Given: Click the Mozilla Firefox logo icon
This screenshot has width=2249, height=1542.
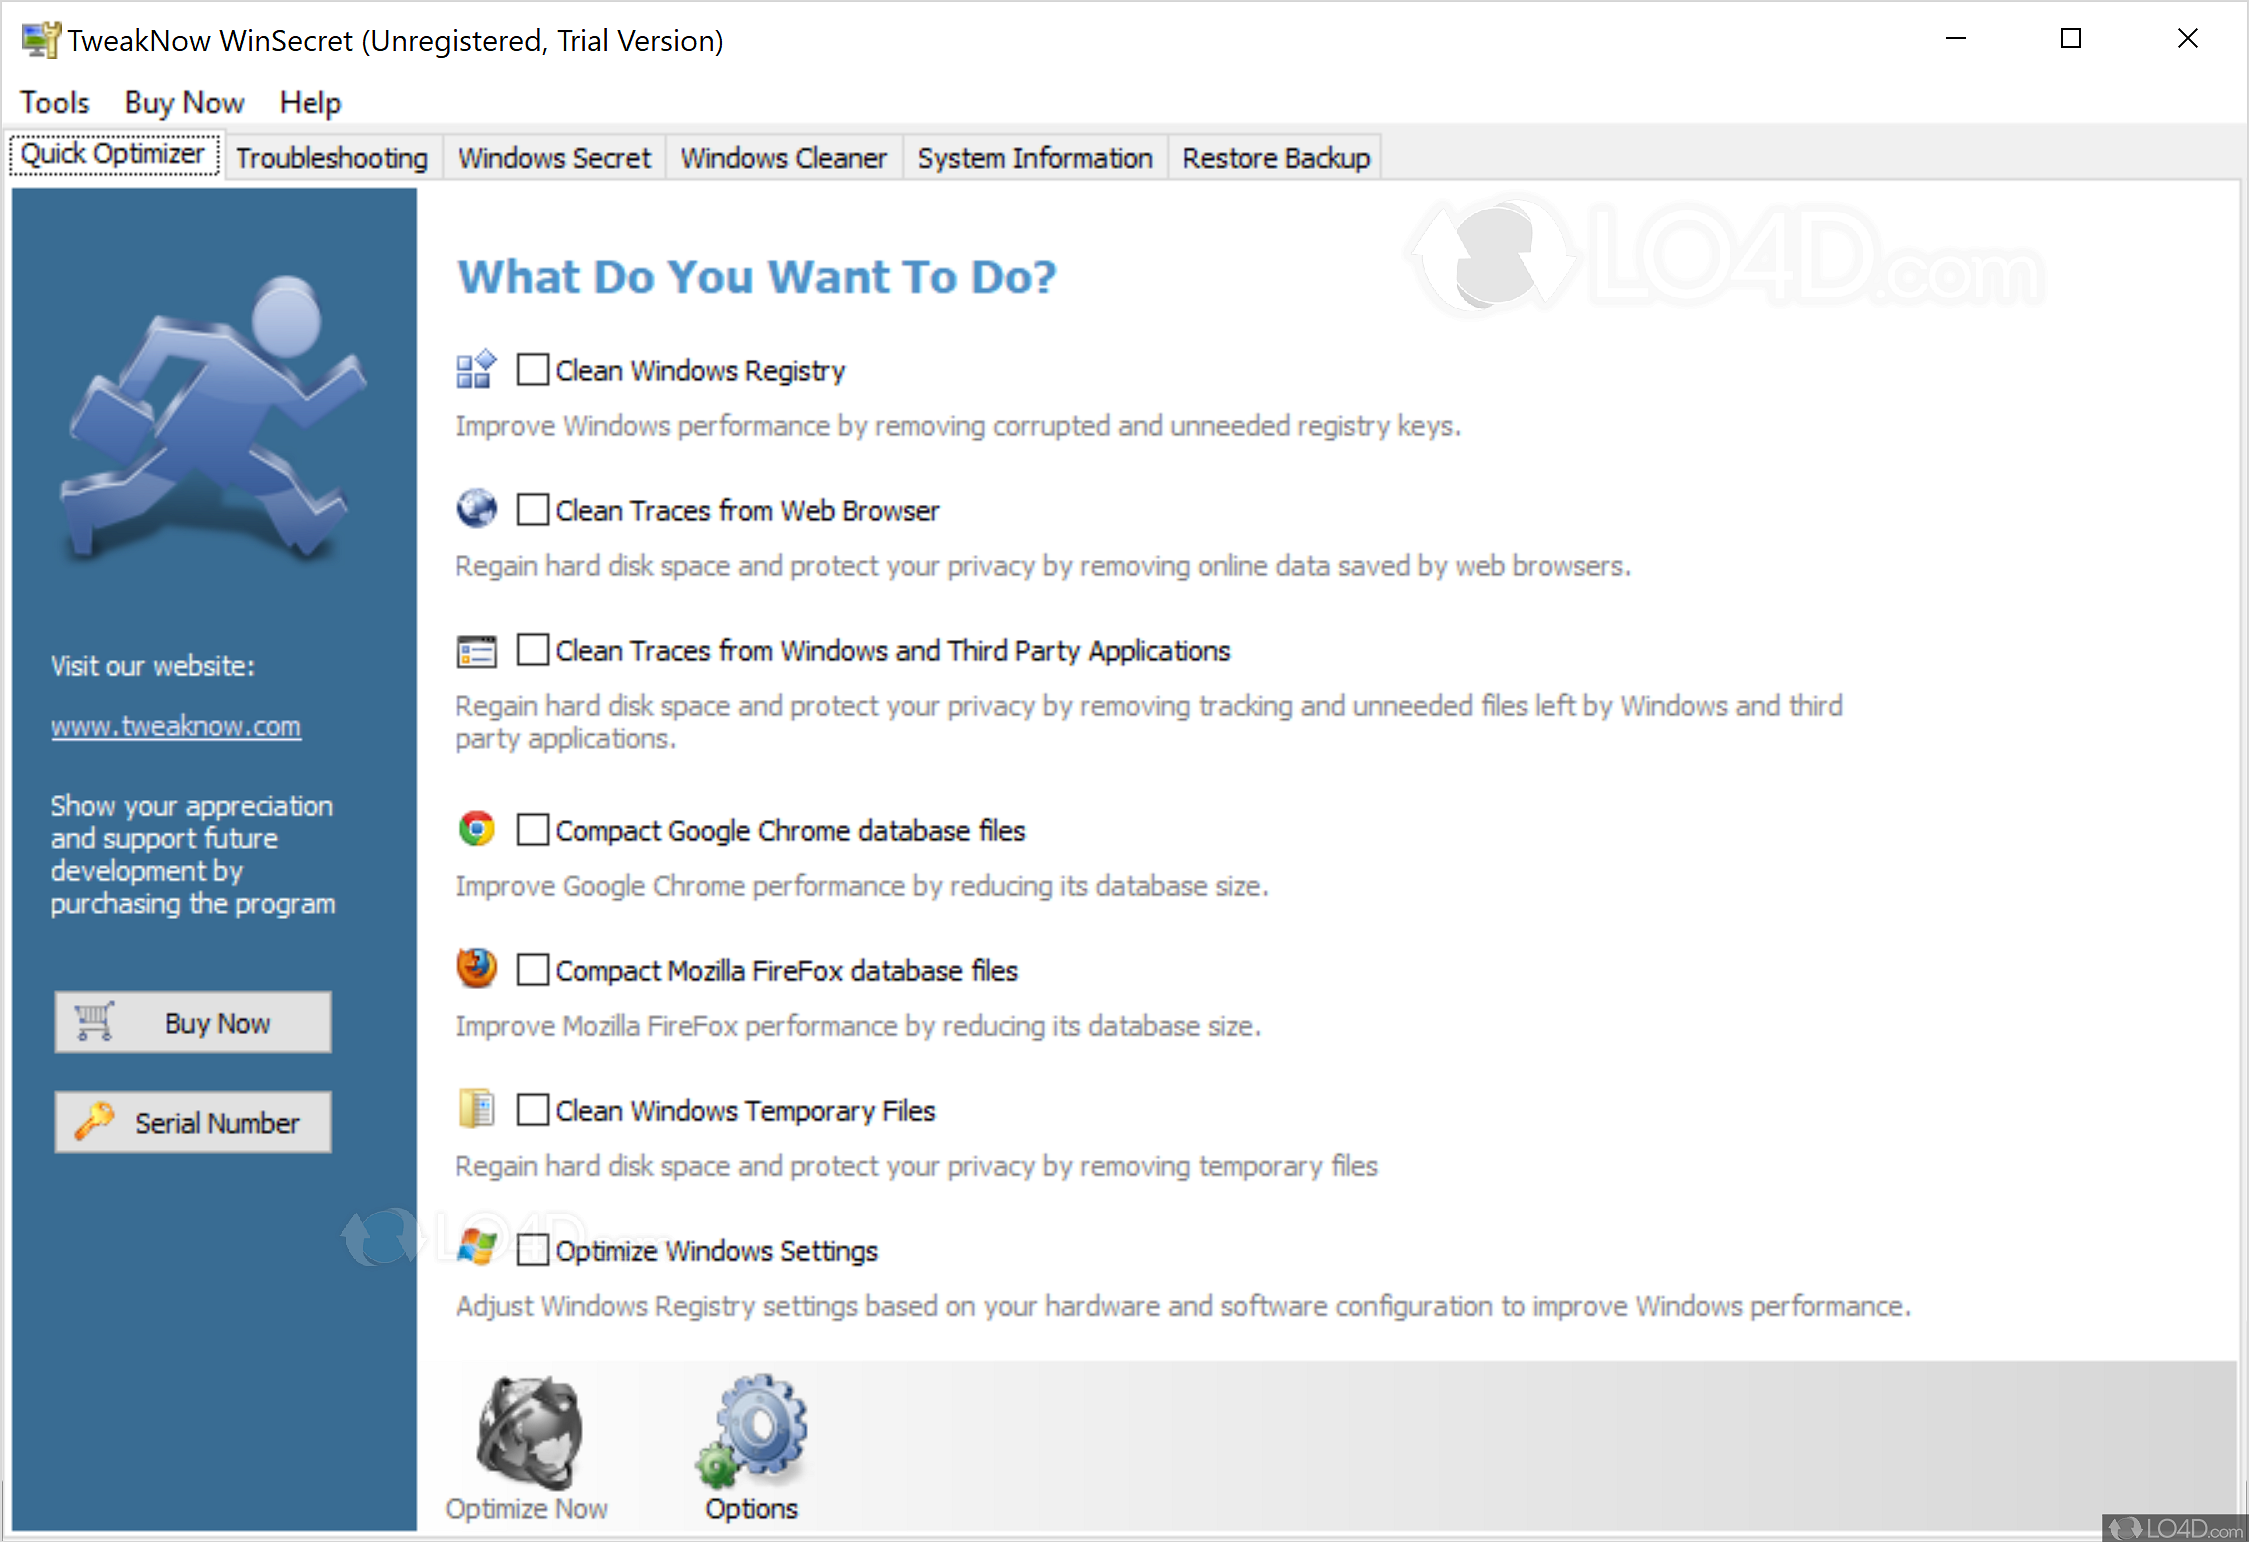Looking at the screenshot, I should click(x=477, y=969).
